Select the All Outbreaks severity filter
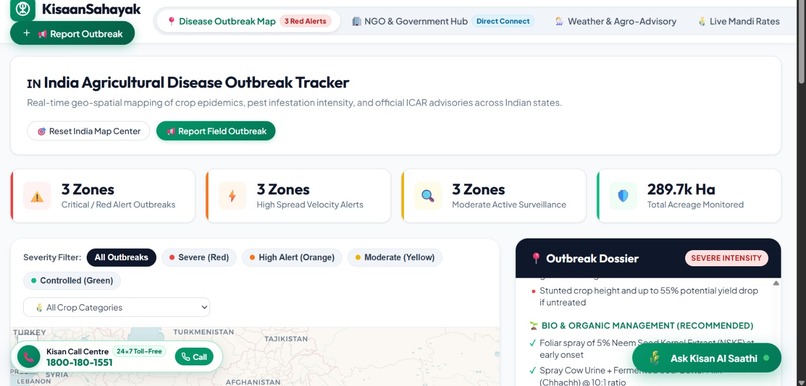The width and height of the screenshot is (806, 386). pos(121,258)
